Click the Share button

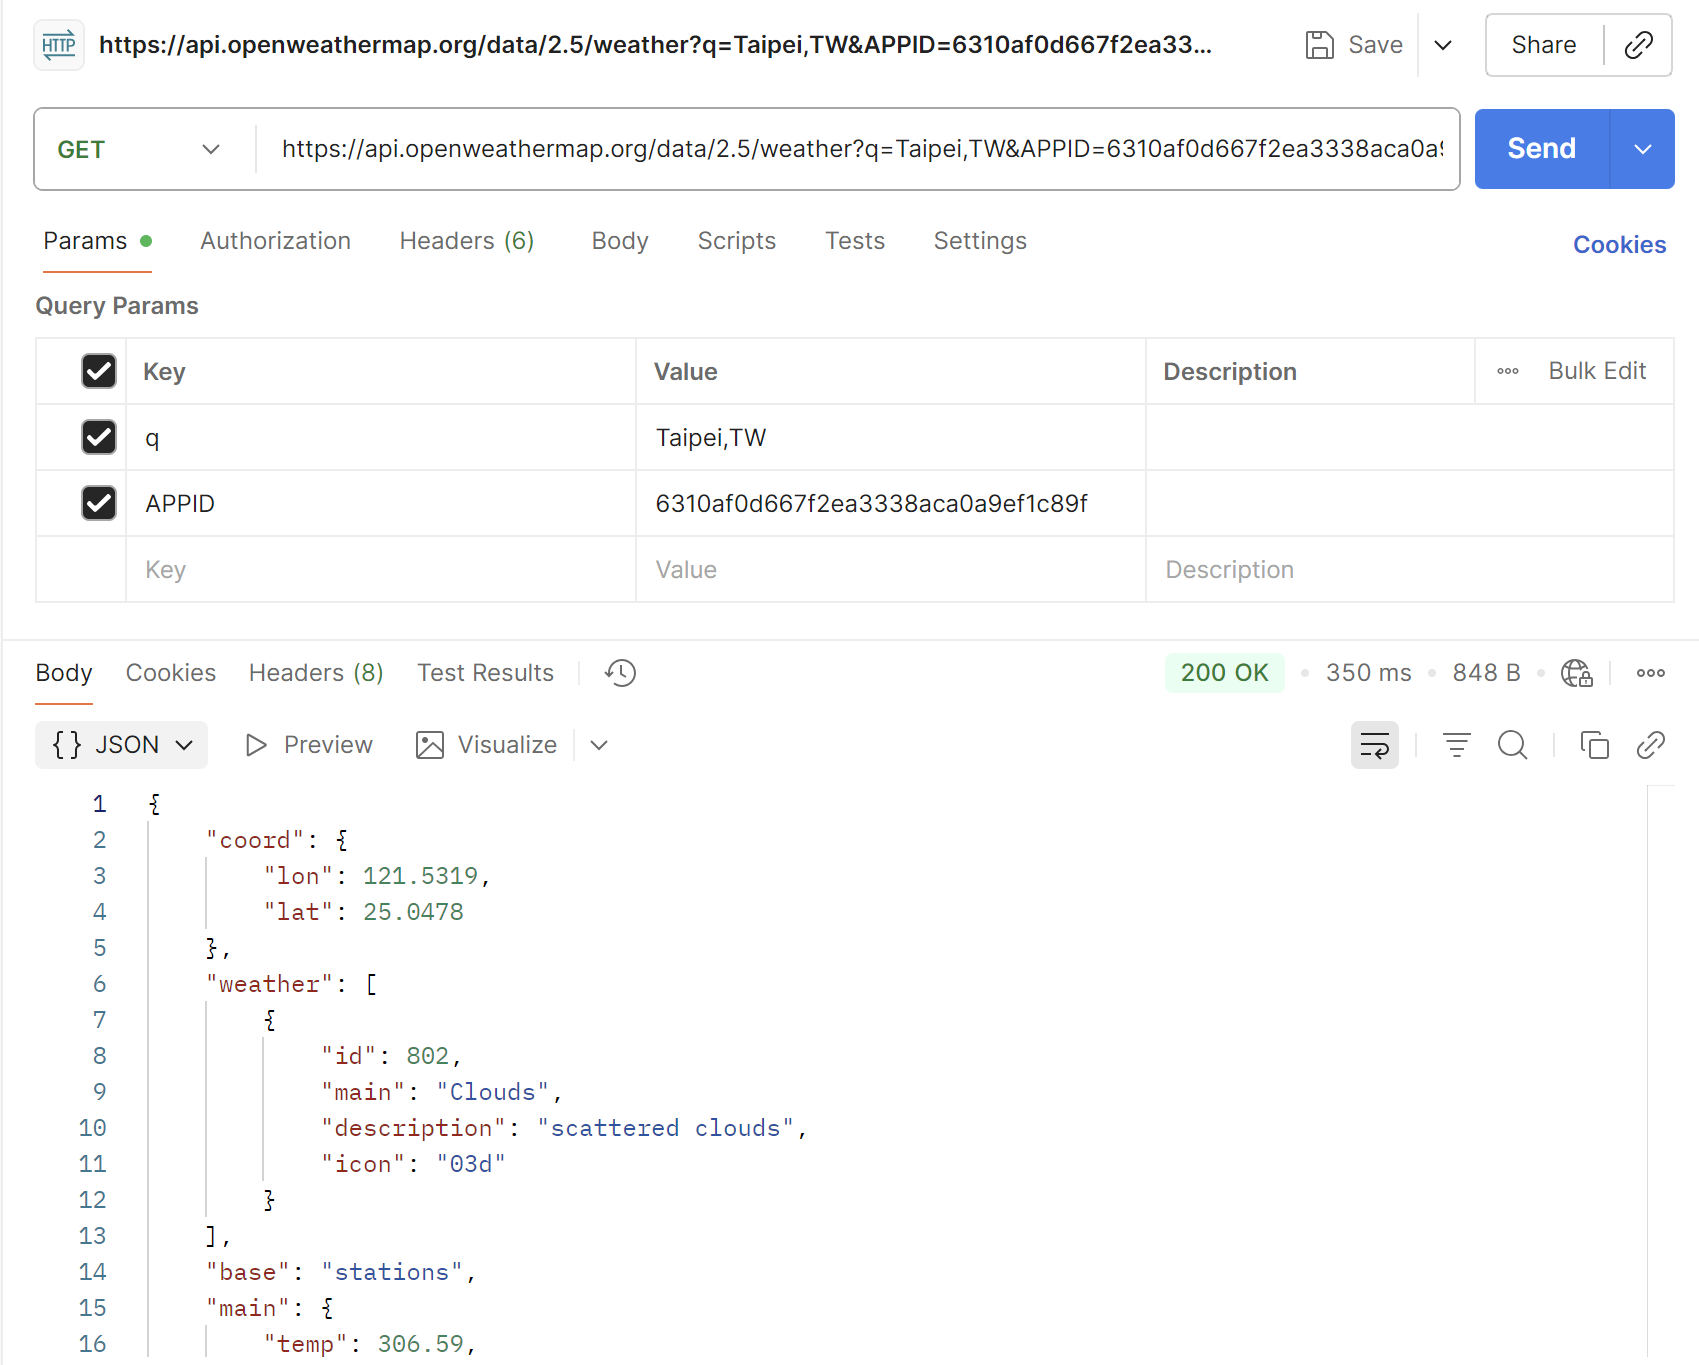point(1544,45)
